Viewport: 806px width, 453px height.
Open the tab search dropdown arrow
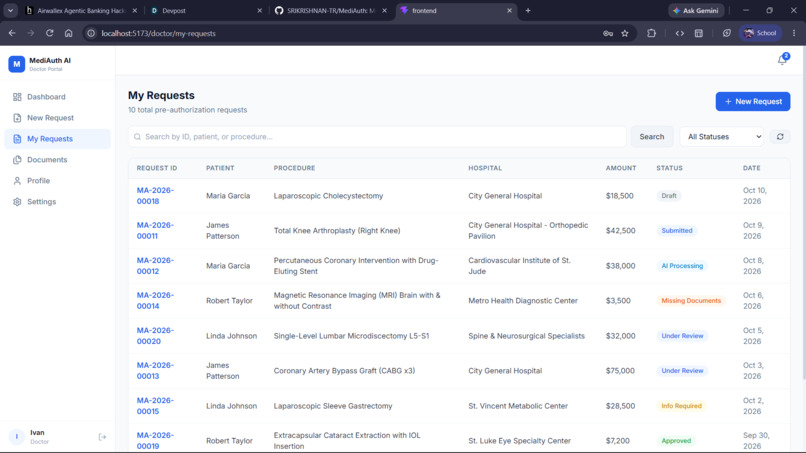point(10,10)
